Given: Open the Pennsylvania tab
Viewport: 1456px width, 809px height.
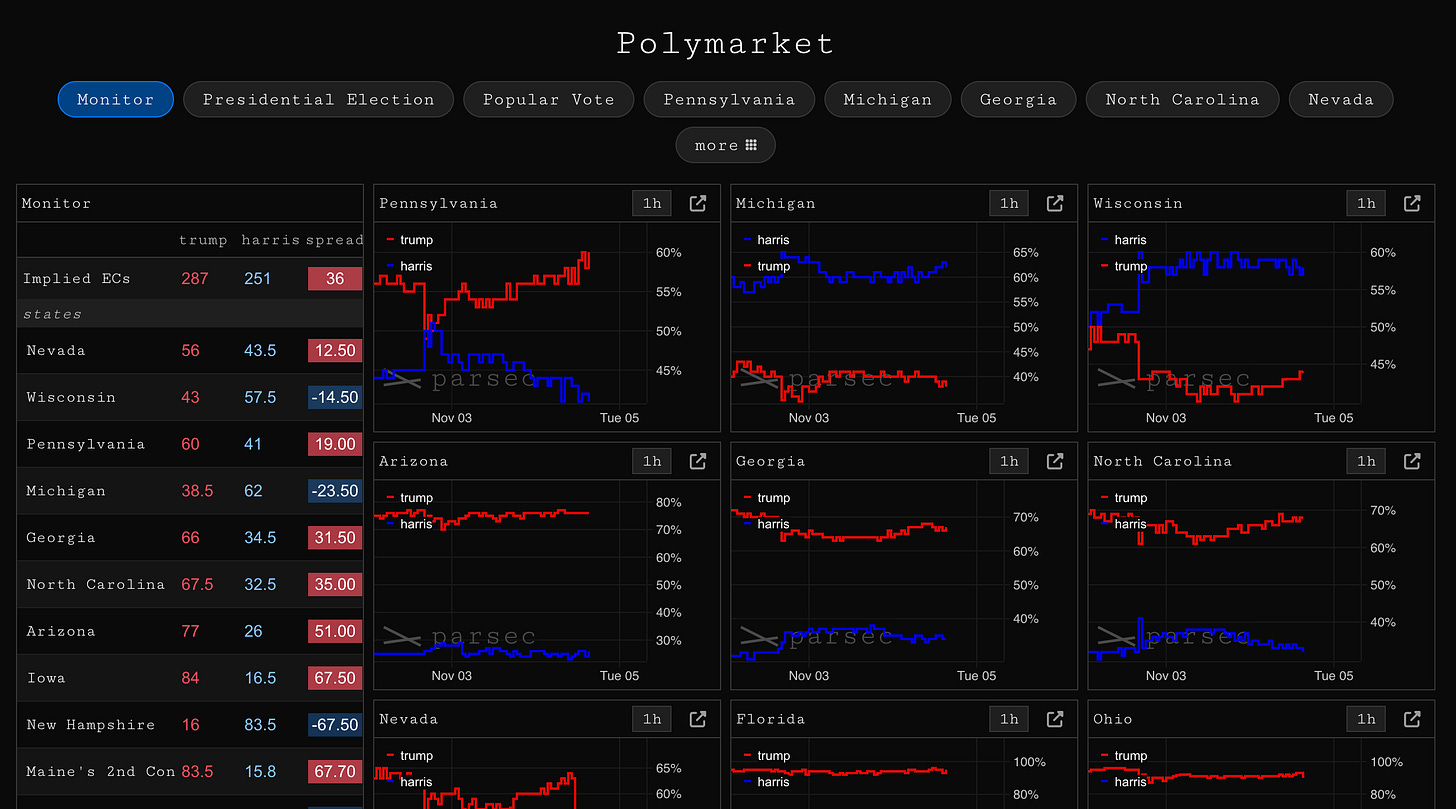Looking at the screenshot, I should pyautogui.click(x=729, y=99).
